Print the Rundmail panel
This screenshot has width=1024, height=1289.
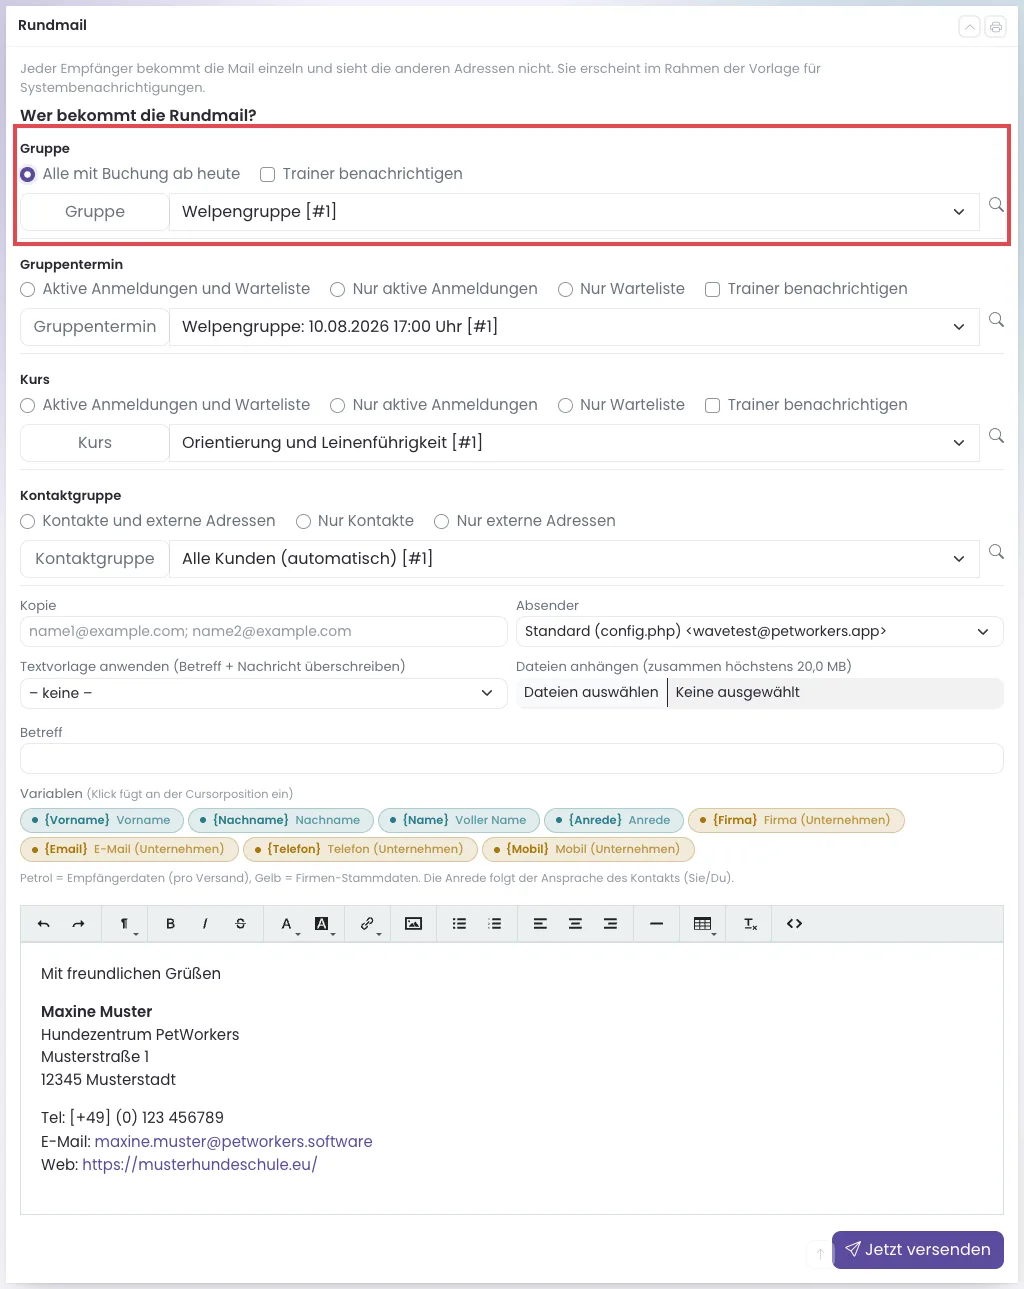click(x=995, y=27)
